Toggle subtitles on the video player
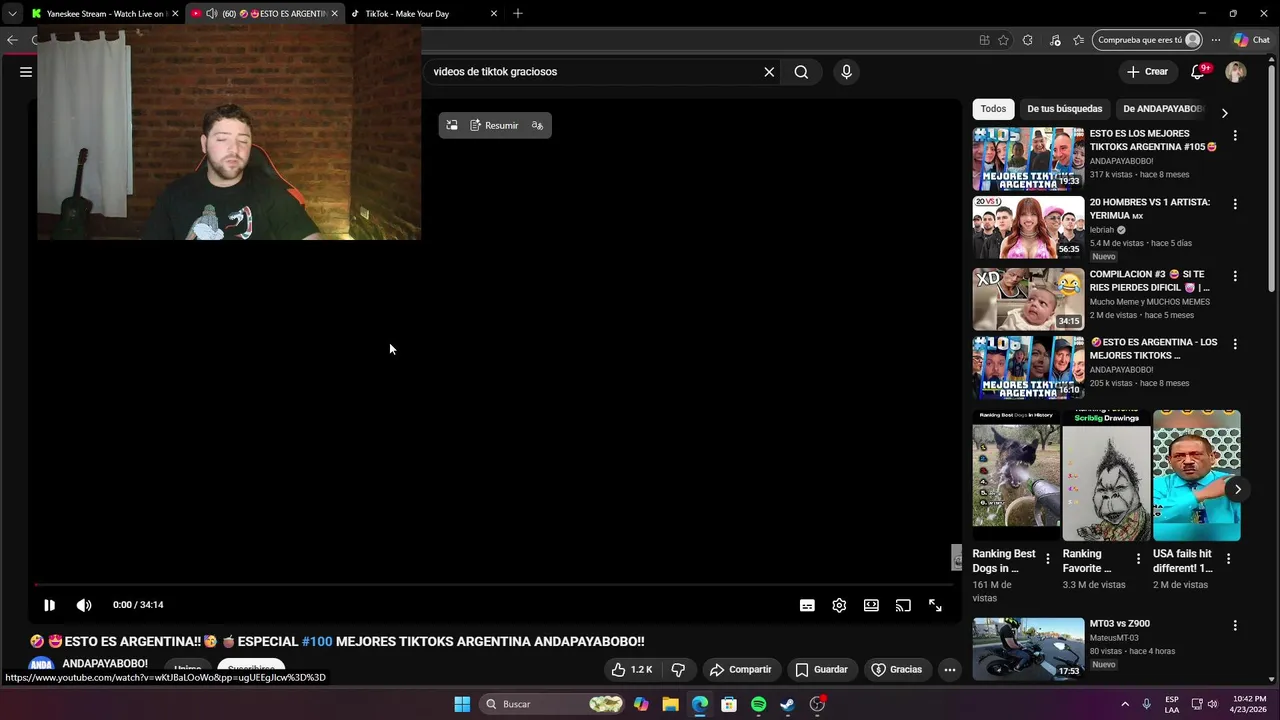 pyautogui.click(x=807, y=605)
